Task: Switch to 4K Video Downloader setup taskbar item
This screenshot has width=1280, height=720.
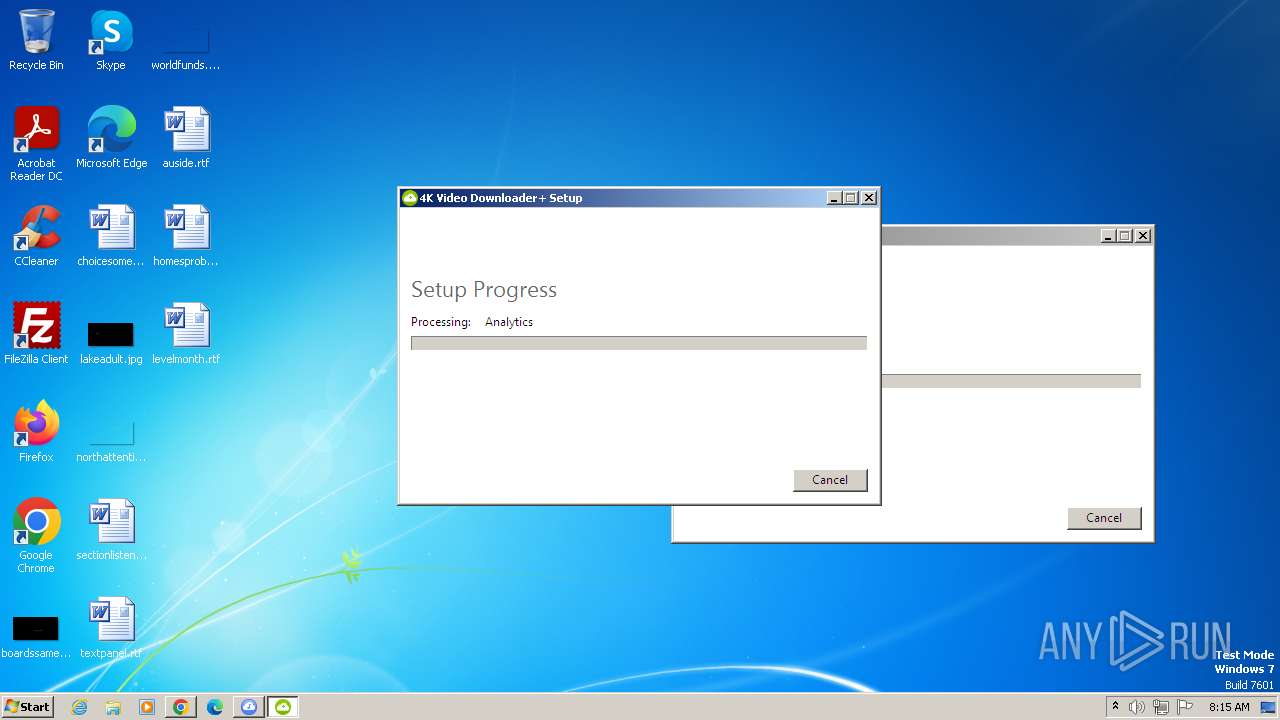Action: [283, 707]
